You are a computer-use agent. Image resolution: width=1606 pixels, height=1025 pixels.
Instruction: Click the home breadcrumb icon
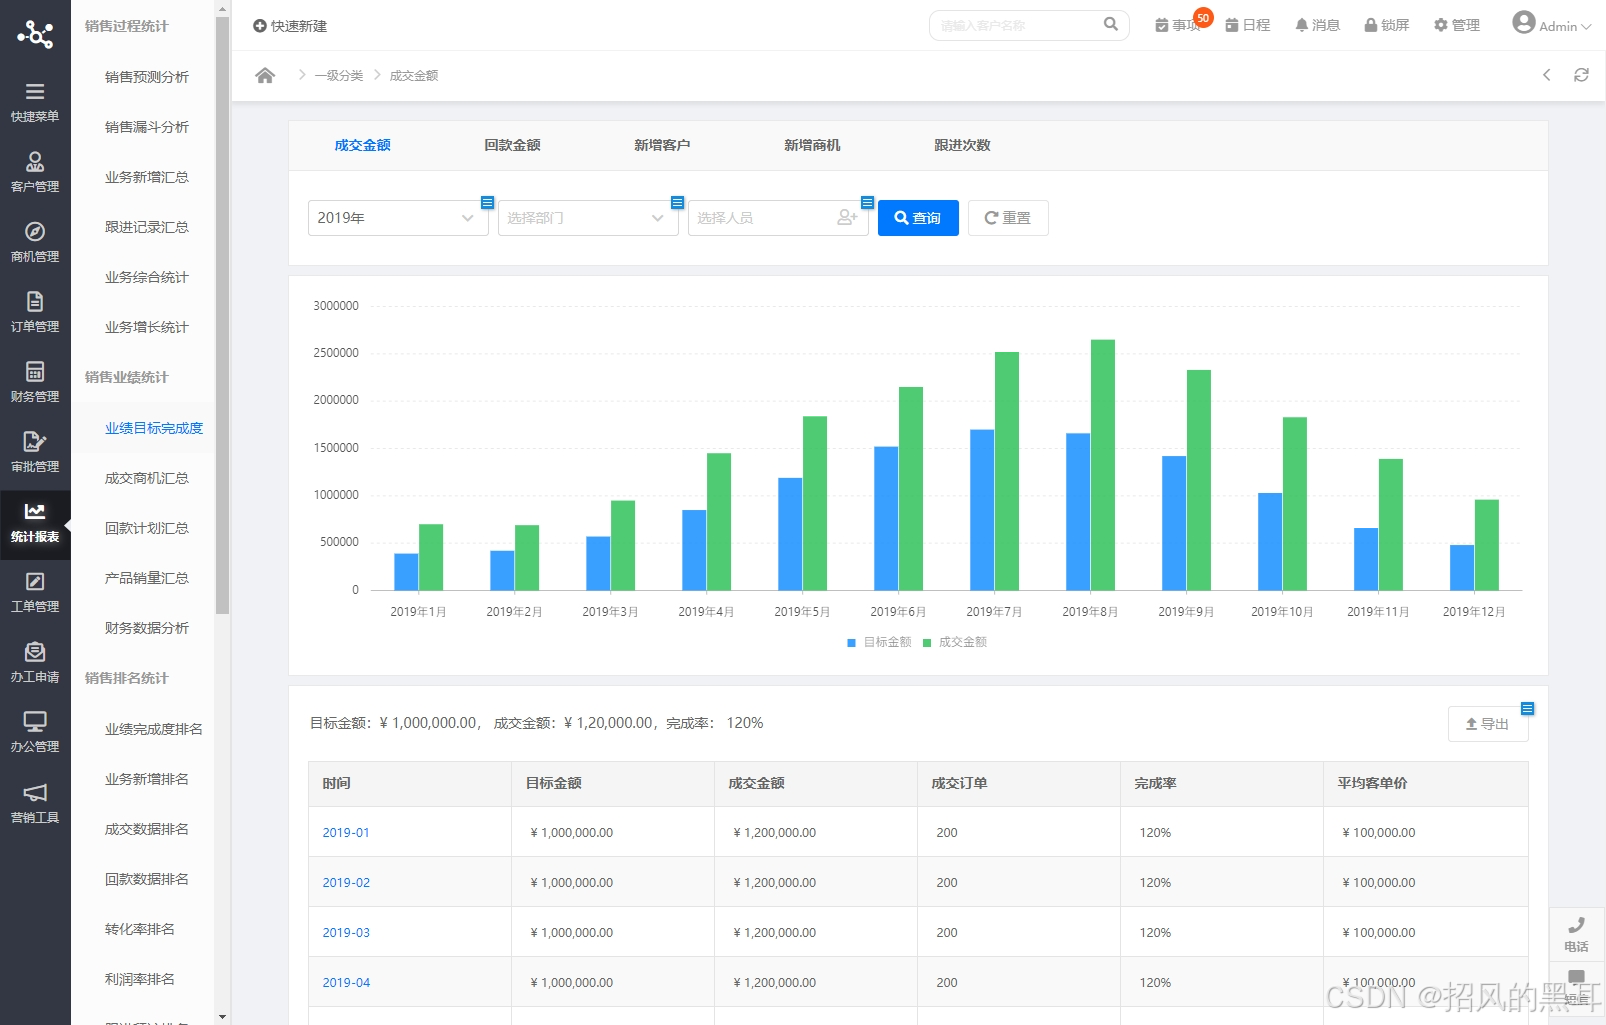265,76
